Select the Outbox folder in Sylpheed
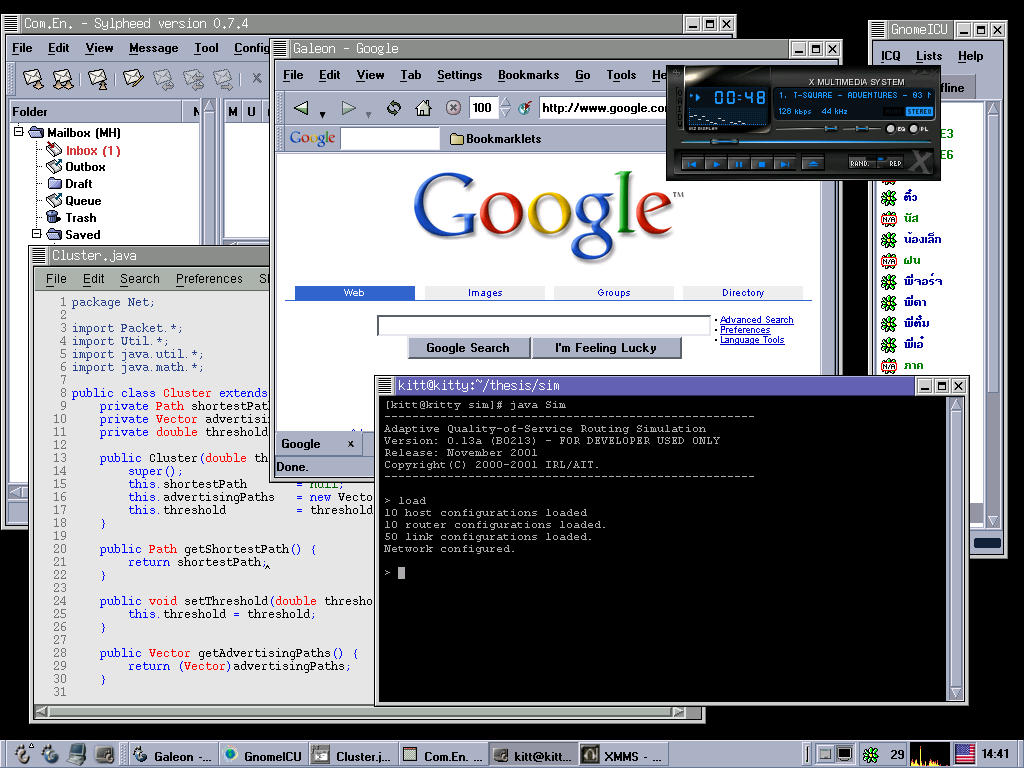Viewport: 1024px width, 768px height. (76, 167)
